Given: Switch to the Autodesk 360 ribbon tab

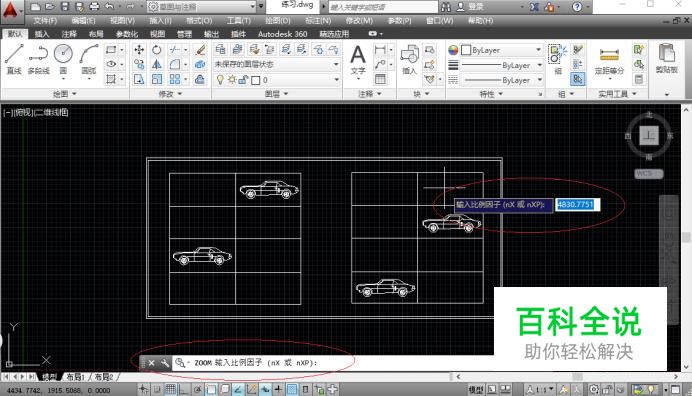Looking at the screenshot, I should 282,34.
